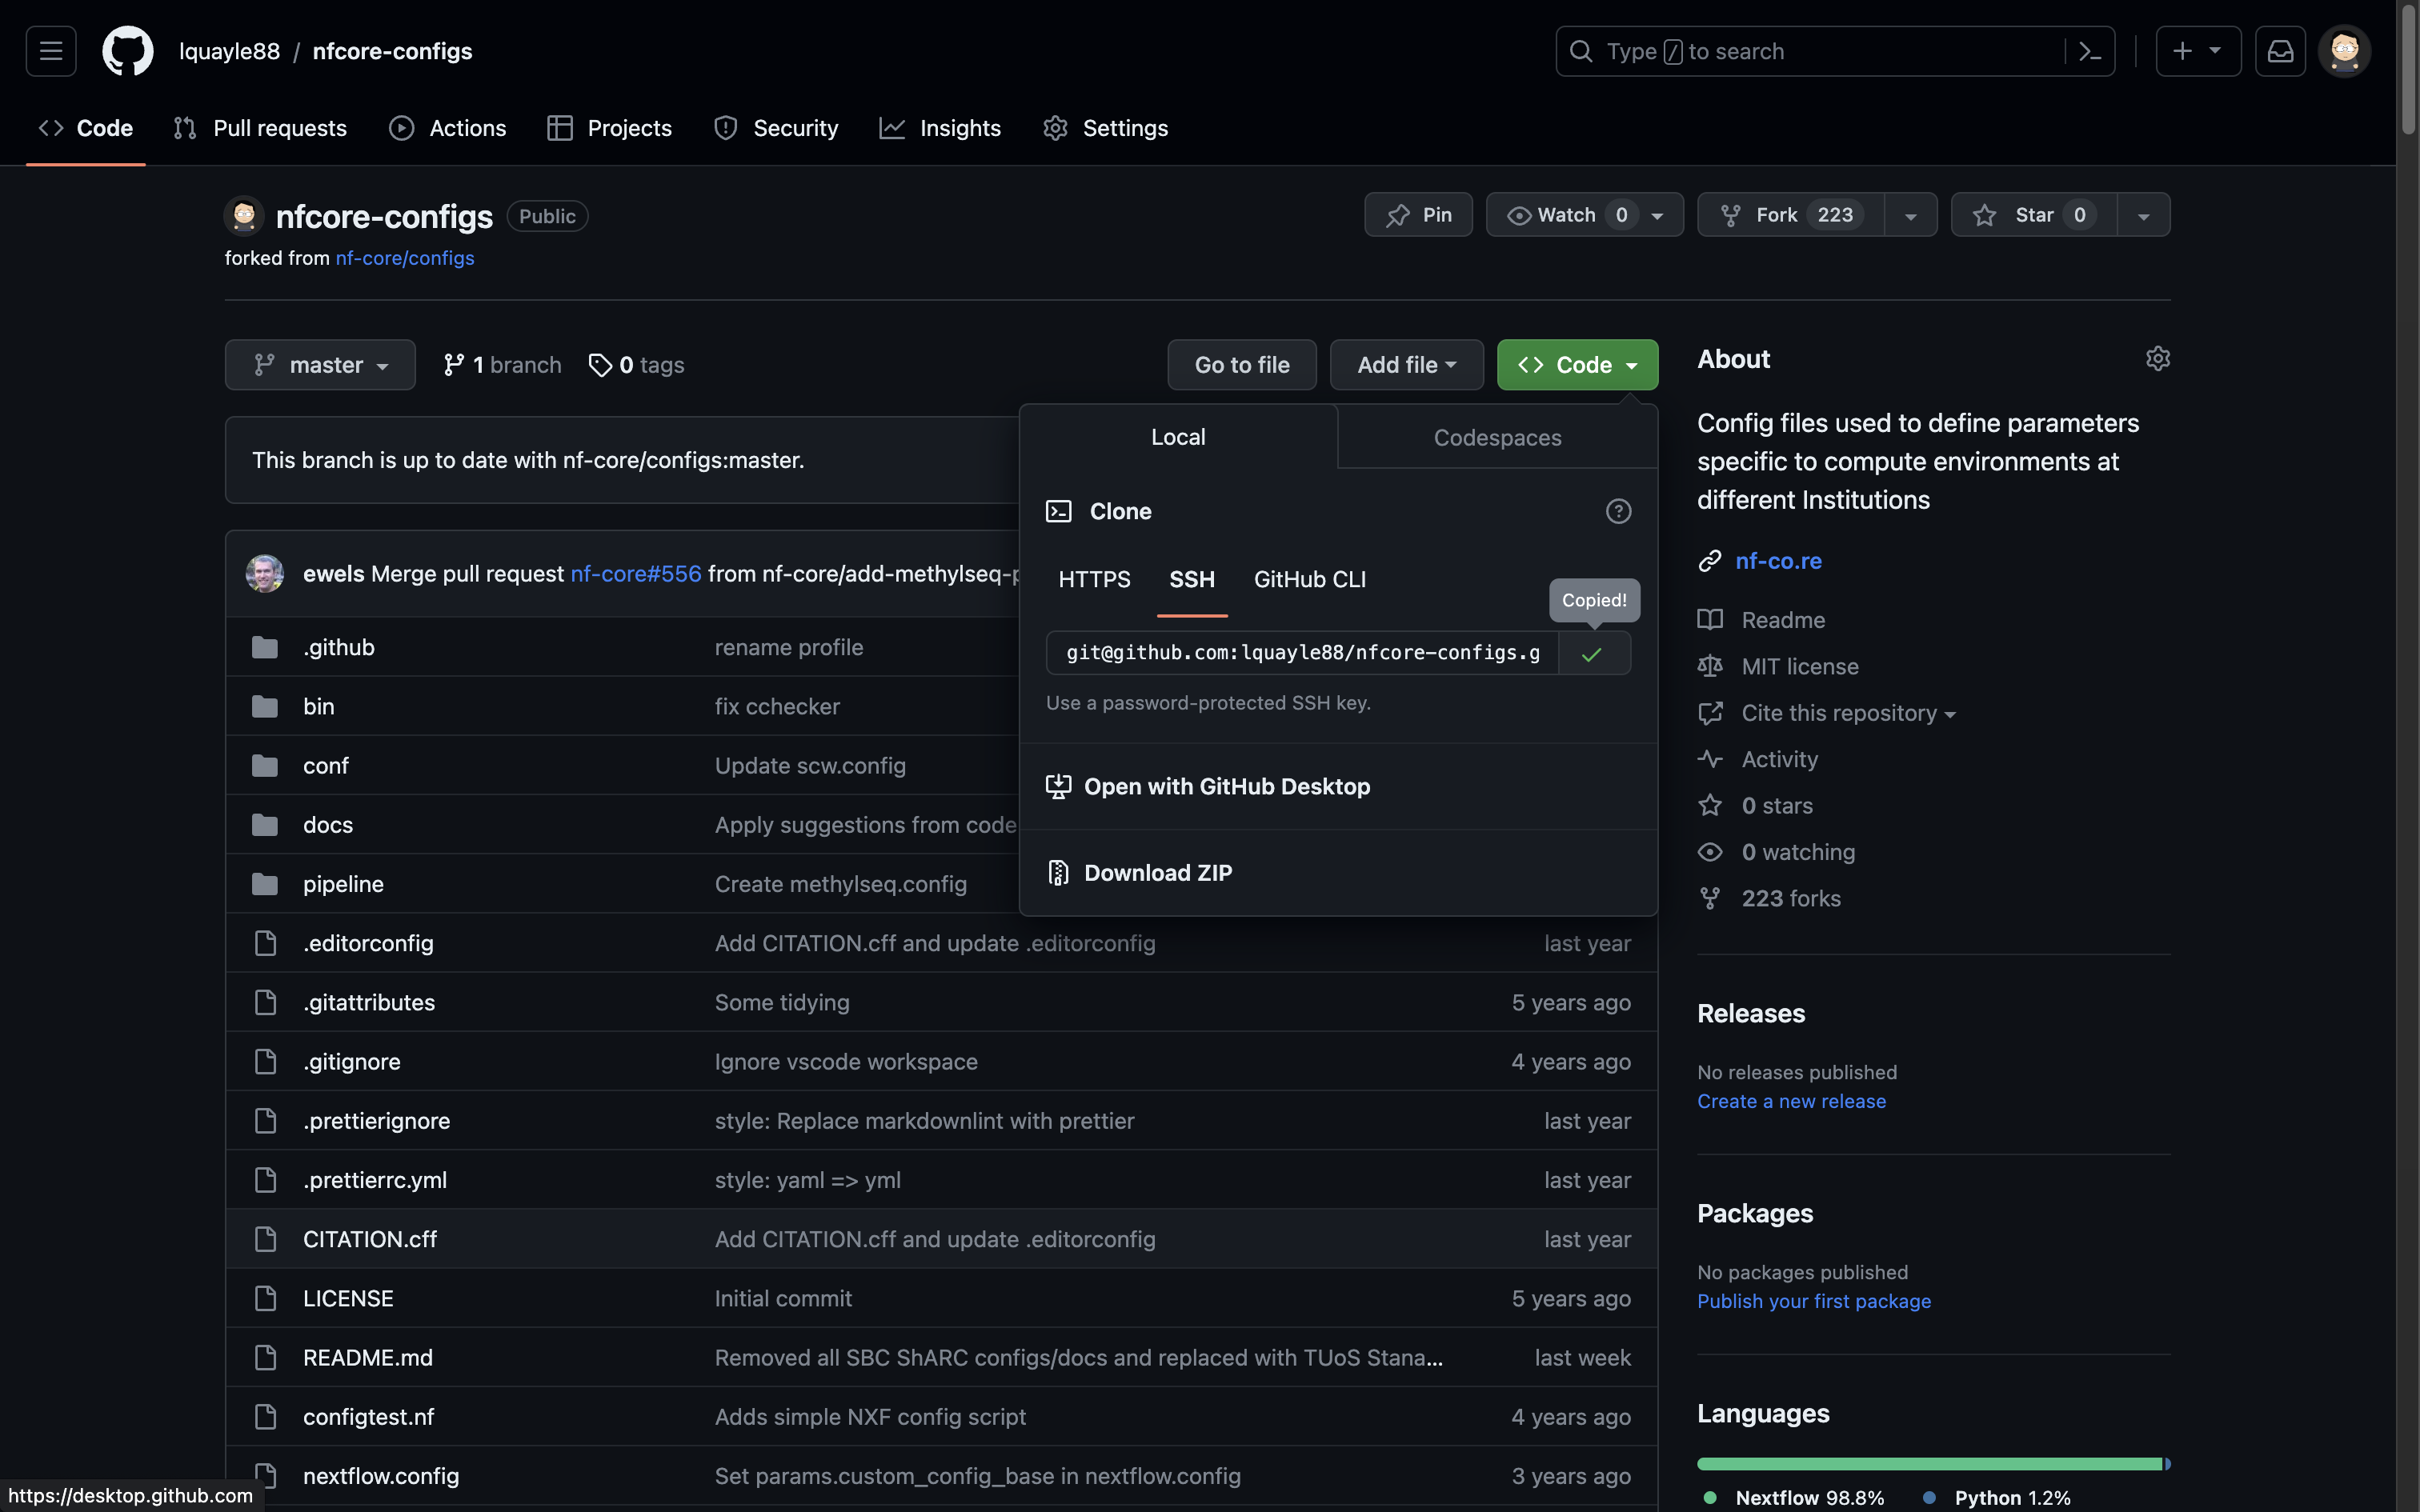Click the SSH clone URL text field

point(1302,653)
